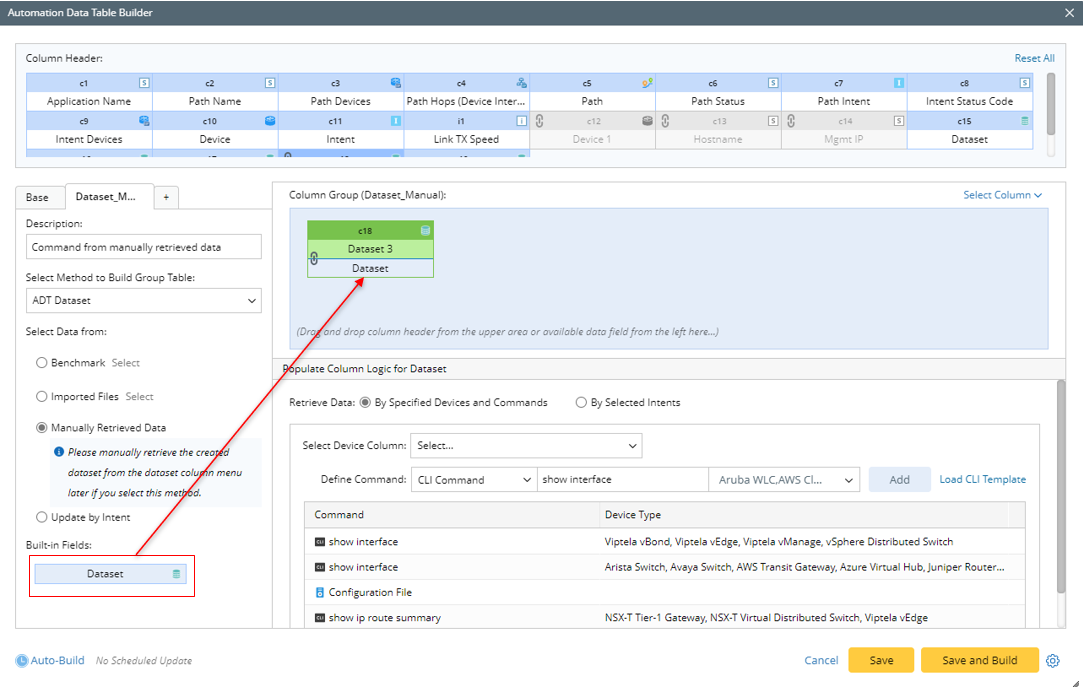The height and width of the screenshot is (692, 1083).
Task: Click the path icon on column c5
Action: click(647, 83)
